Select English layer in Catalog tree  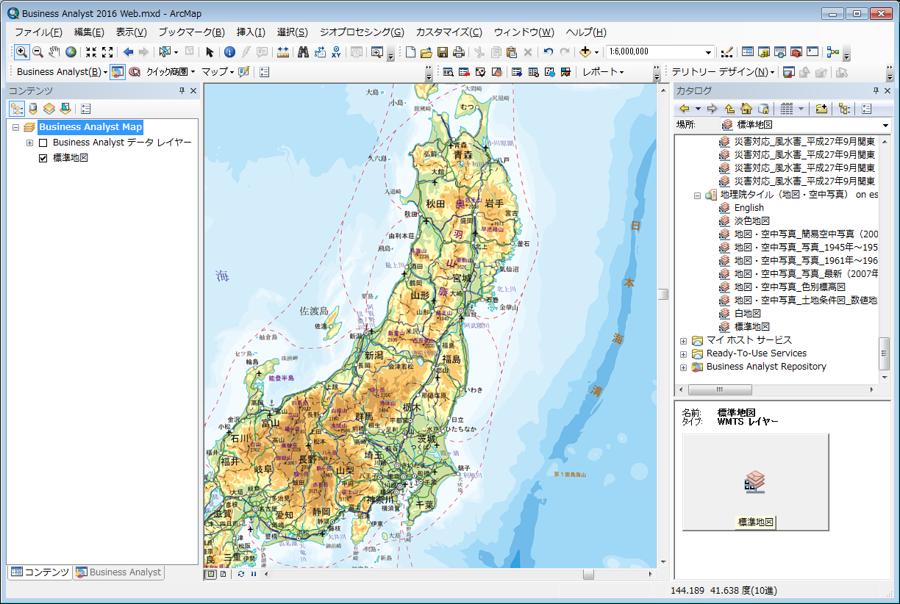coord(749,208)
